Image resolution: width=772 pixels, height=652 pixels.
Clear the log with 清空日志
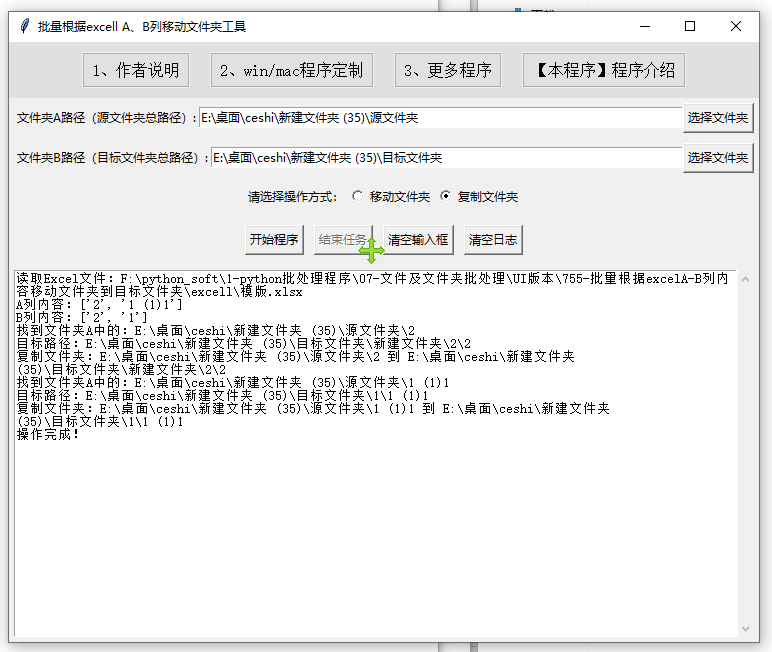point(493,240)
